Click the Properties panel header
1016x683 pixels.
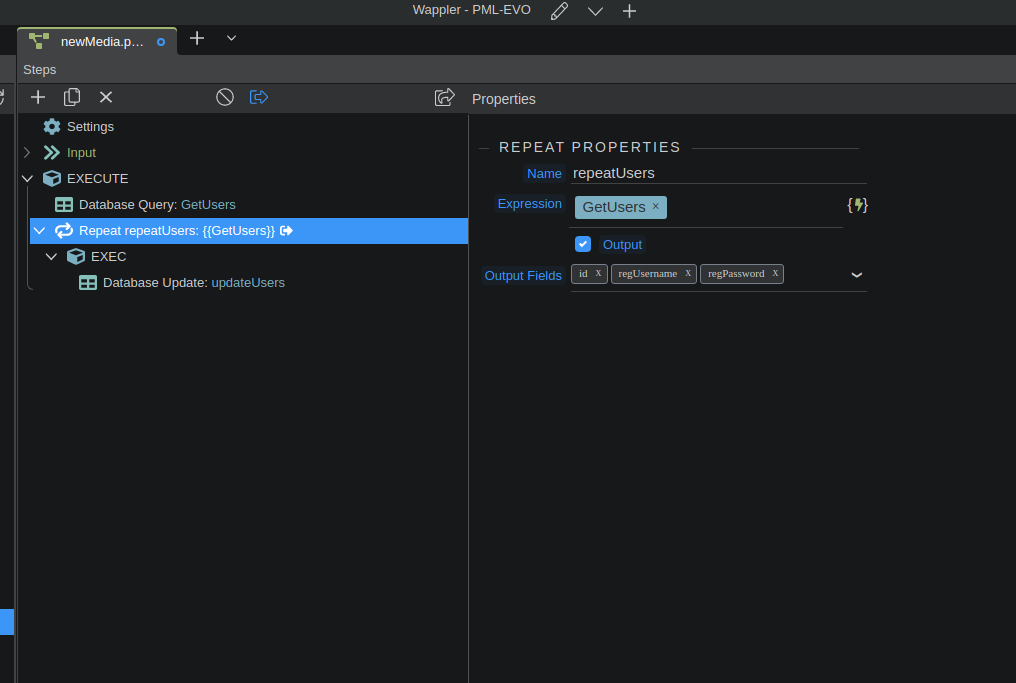tap(503, 99)
